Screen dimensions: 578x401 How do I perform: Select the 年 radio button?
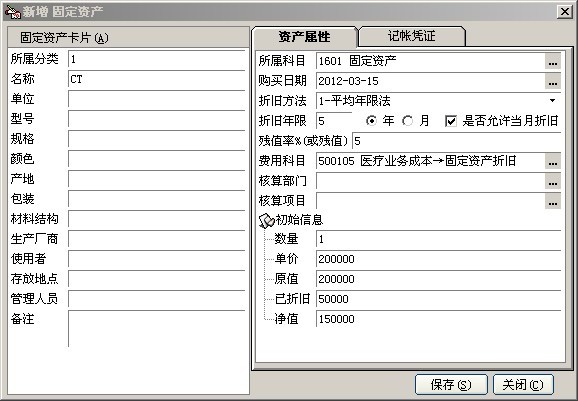click(x=372, y=121)
